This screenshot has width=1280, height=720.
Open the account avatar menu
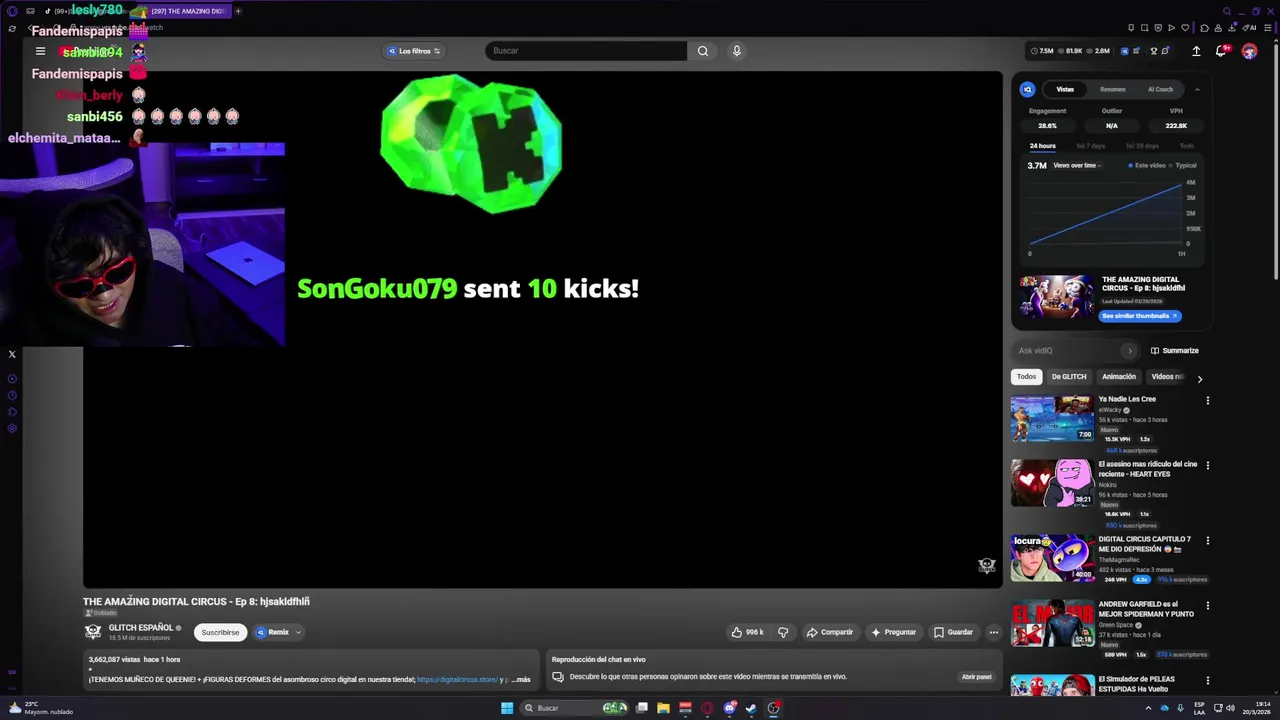coord(1249,51)
